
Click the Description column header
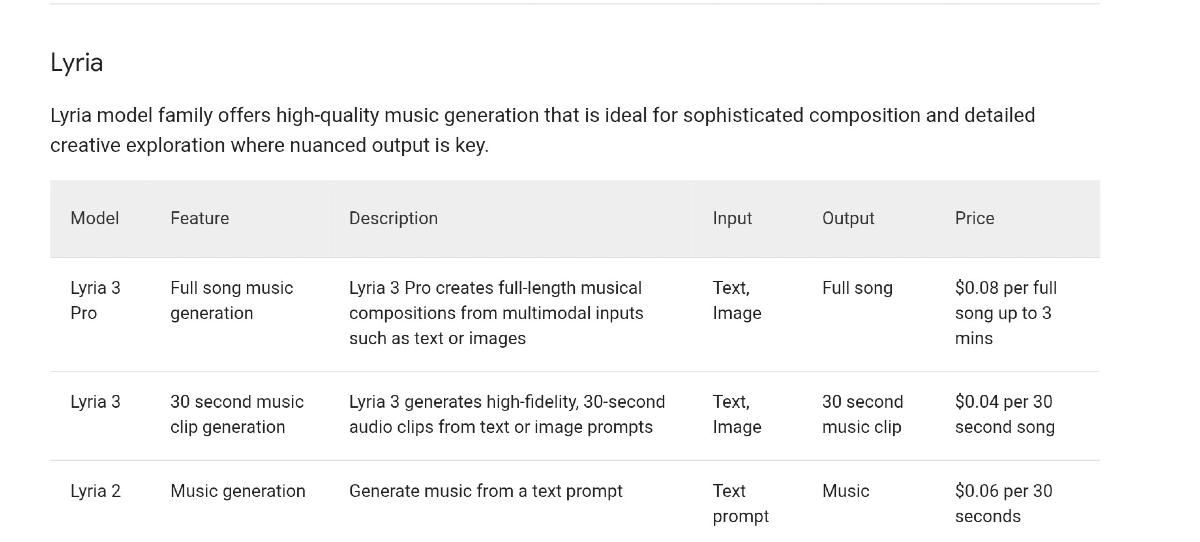(x=393, y=218)
